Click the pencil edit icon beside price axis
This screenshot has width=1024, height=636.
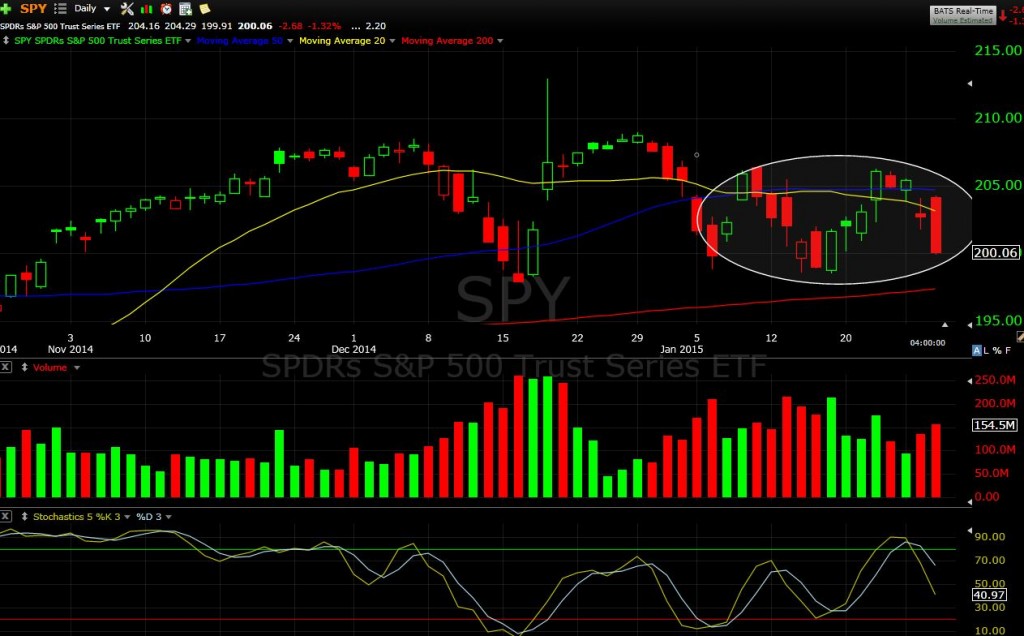[1020, 336]
